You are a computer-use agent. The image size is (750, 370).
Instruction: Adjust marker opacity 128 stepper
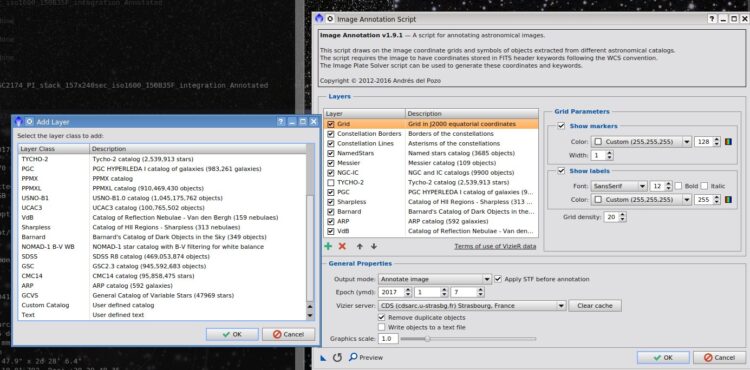[716, 142]
